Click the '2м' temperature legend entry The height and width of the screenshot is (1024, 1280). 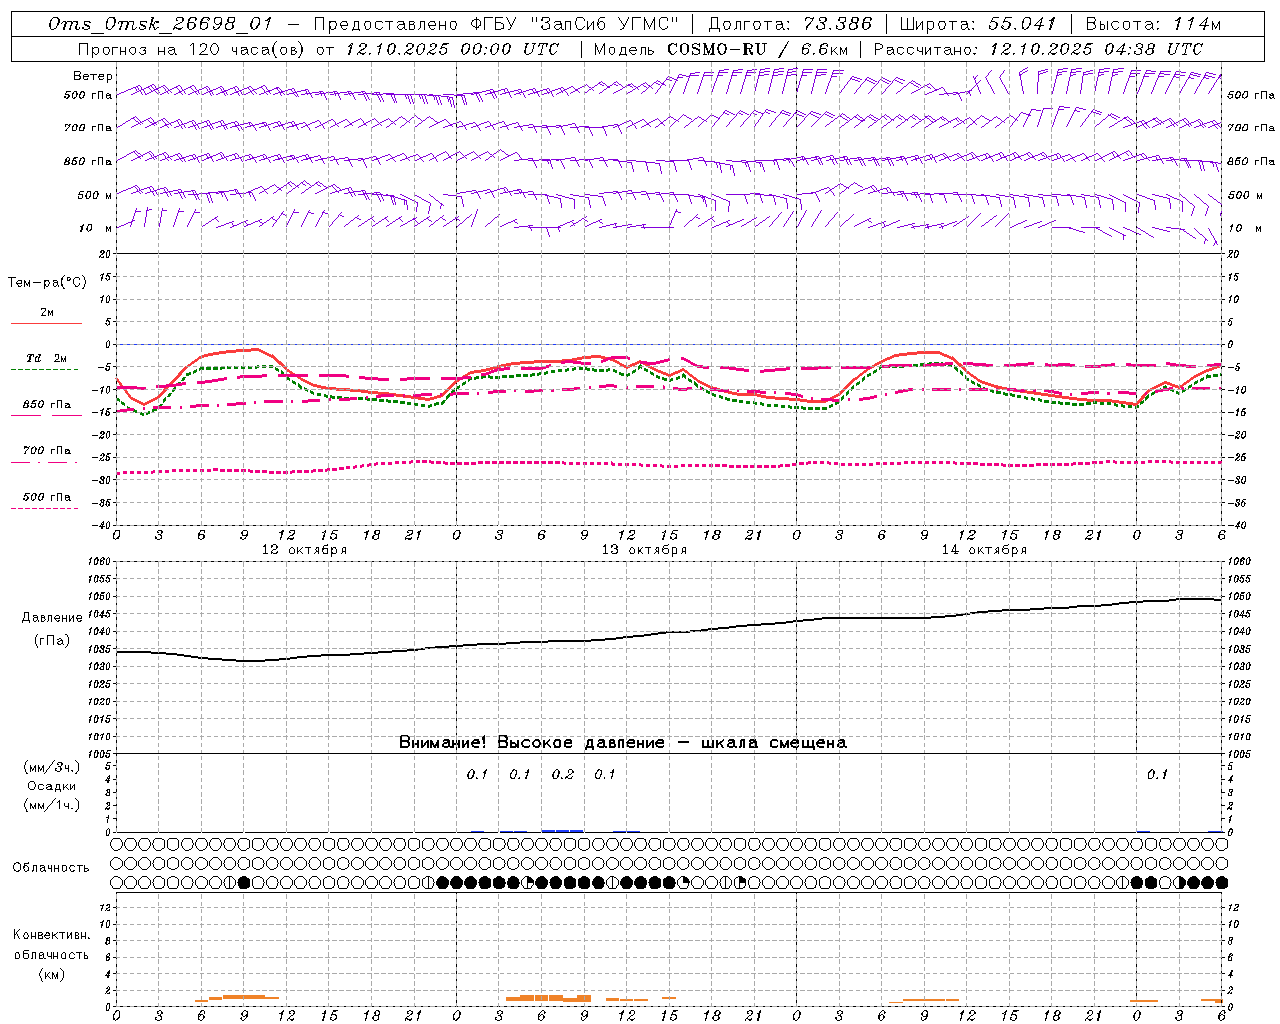pos(47,313)
